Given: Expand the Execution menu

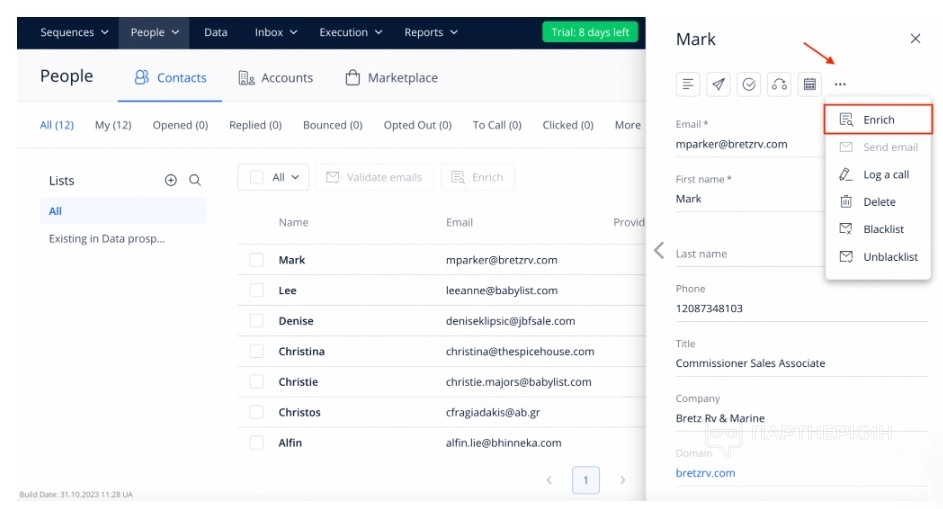Looking at the screenshot, I should tap(351, 32).
